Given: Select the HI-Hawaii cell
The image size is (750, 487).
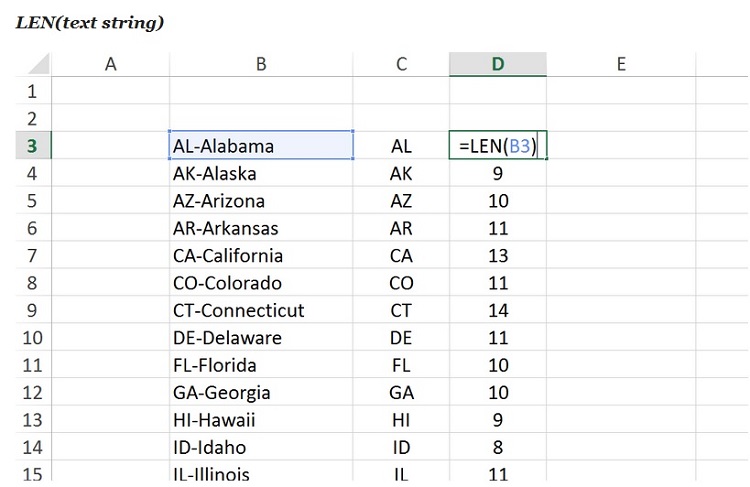Looking at the screenshot, I should click(x=260, y=420).
